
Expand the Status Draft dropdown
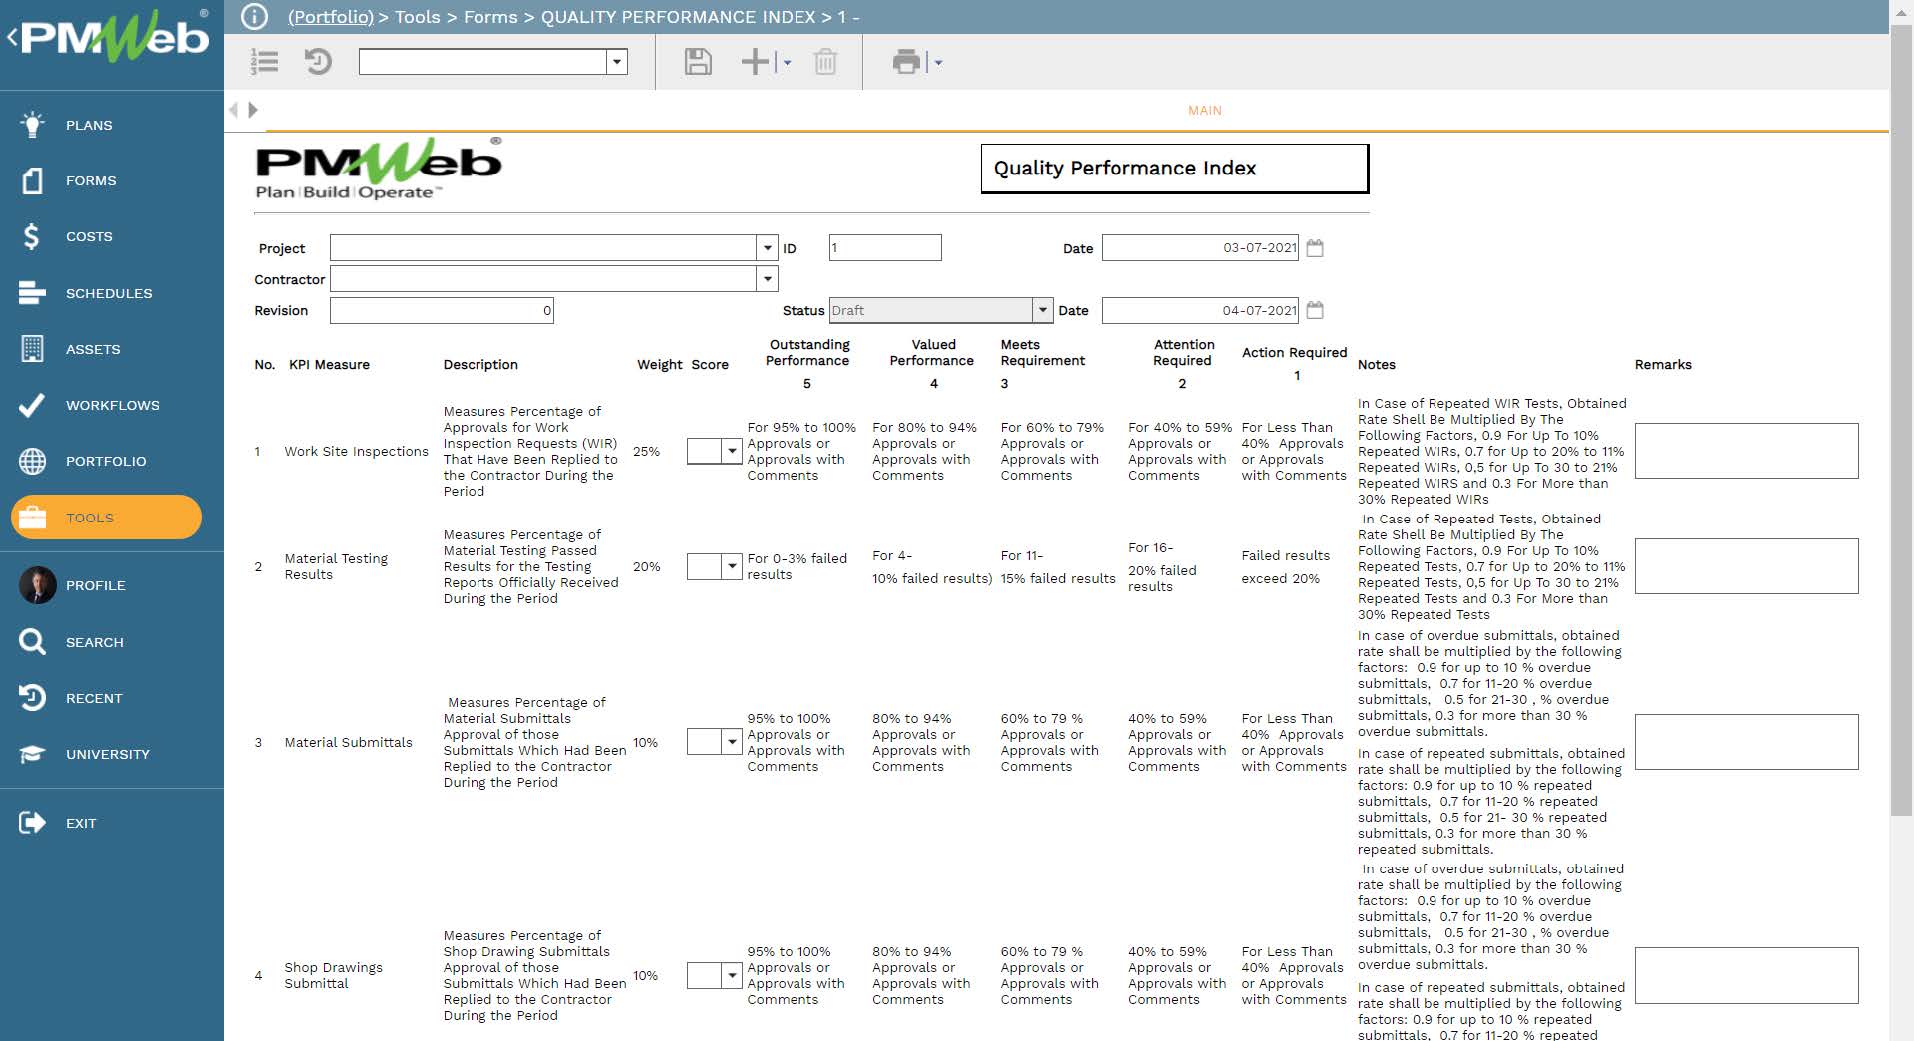click(x=1043, y=310)
